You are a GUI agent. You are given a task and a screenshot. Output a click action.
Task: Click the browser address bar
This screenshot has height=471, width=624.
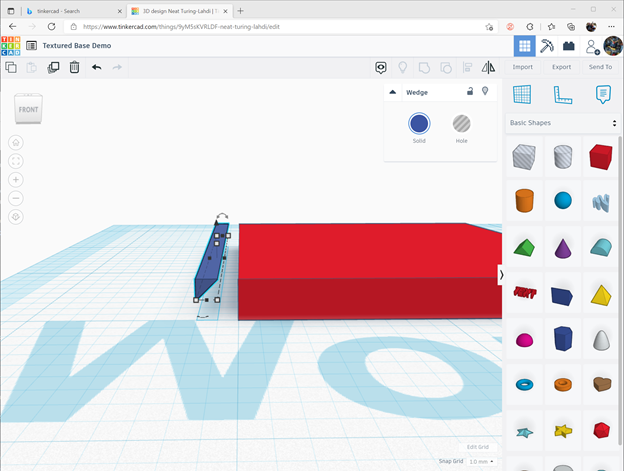[280, 27]
